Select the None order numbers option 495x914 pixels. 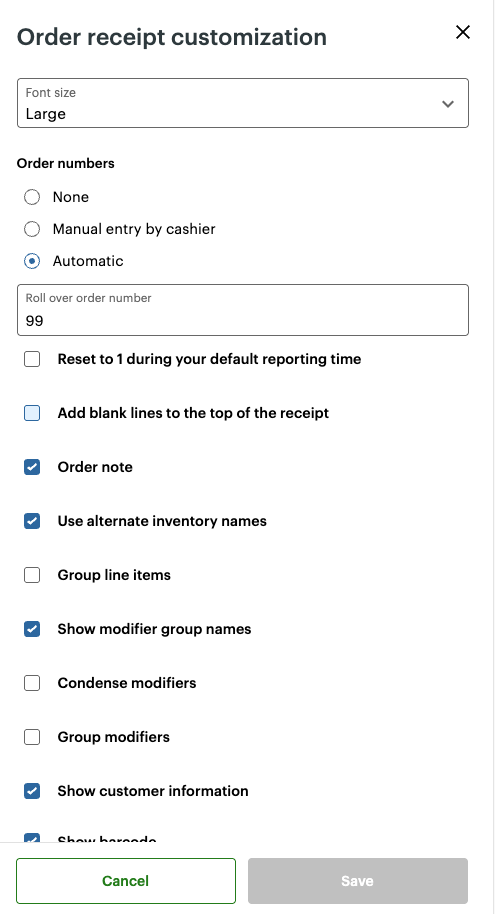(32, 197)
